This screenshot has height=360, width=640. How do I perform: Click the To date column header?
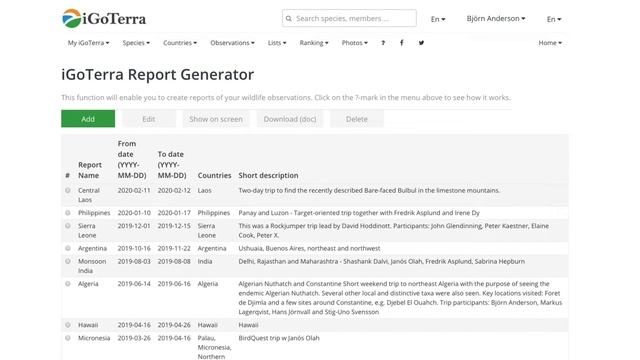(172, 164)
